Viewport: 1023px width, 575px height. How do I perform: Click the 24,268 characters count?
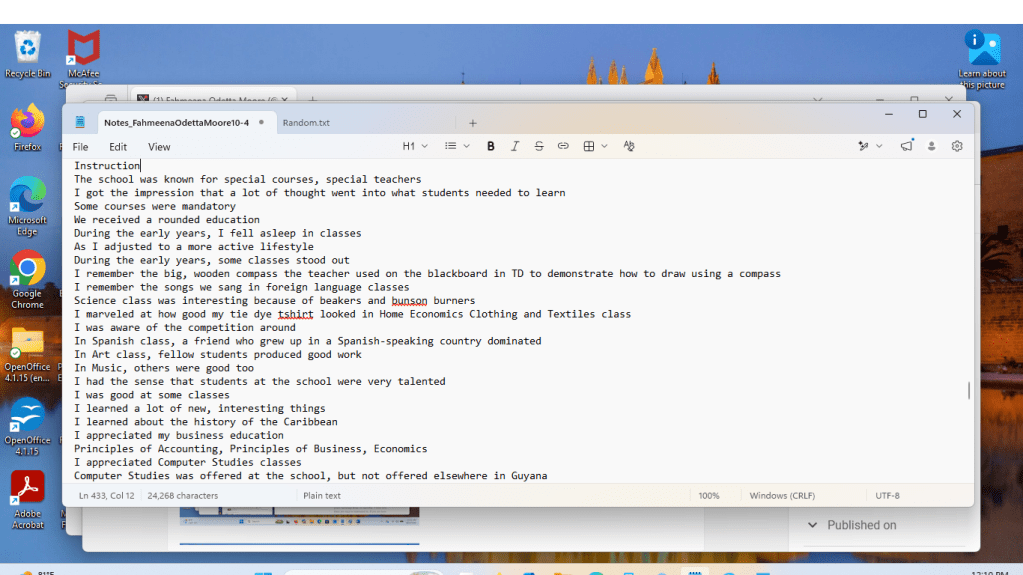tap(183, 495)
